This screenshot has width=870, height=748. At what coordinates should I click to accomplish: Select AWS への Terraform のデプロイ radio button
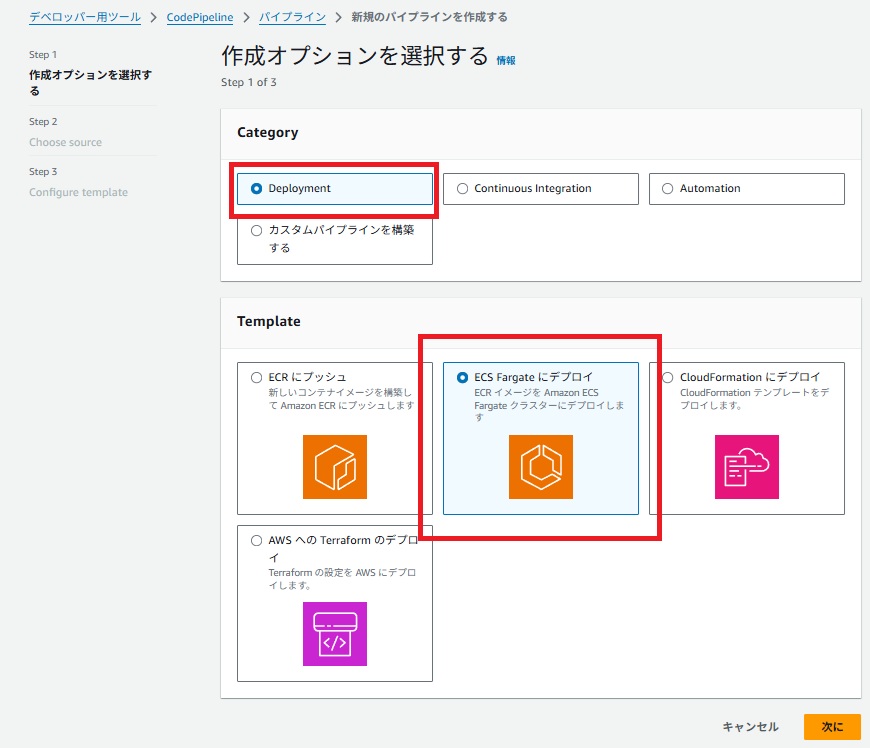coord(256,540)
